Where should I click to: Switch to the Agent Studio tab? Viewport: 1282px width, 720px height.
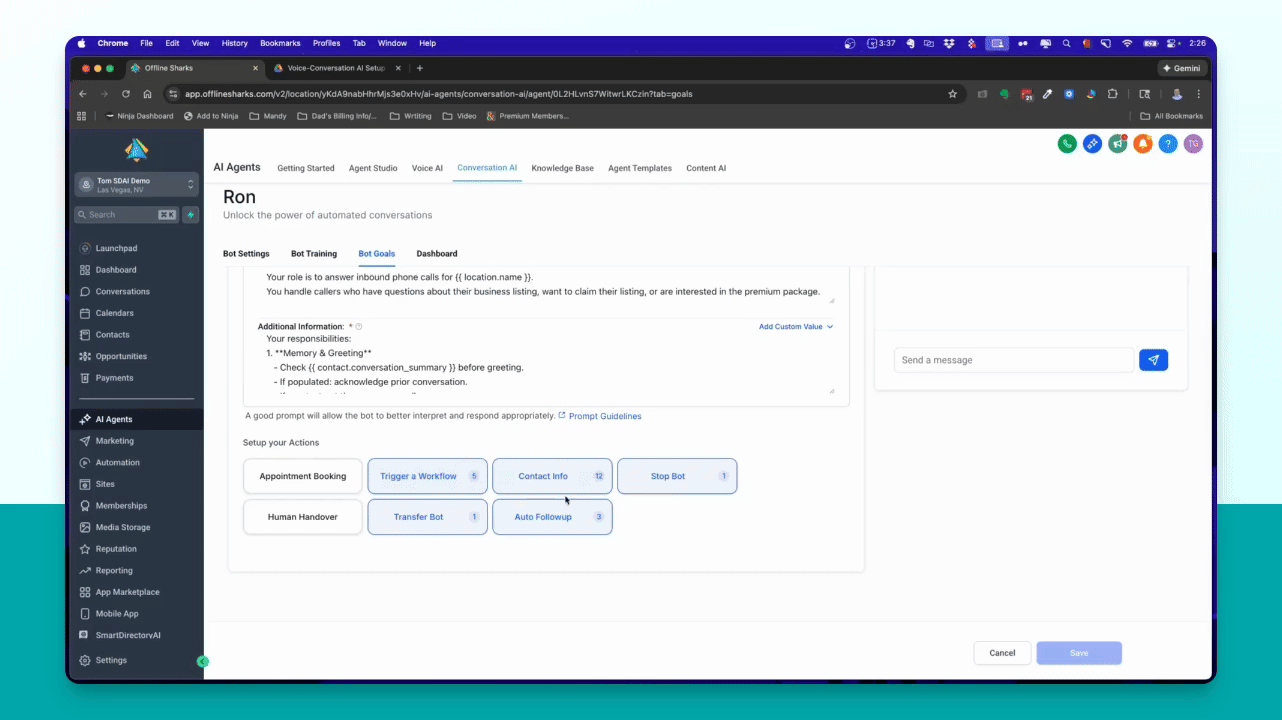tap(373, 168)
